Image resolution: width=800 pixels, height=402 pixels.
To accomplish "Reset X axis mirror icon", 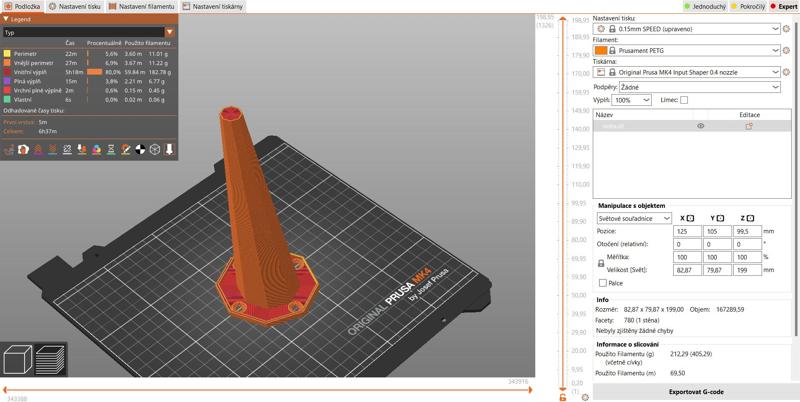I will (x=690, y=218).
